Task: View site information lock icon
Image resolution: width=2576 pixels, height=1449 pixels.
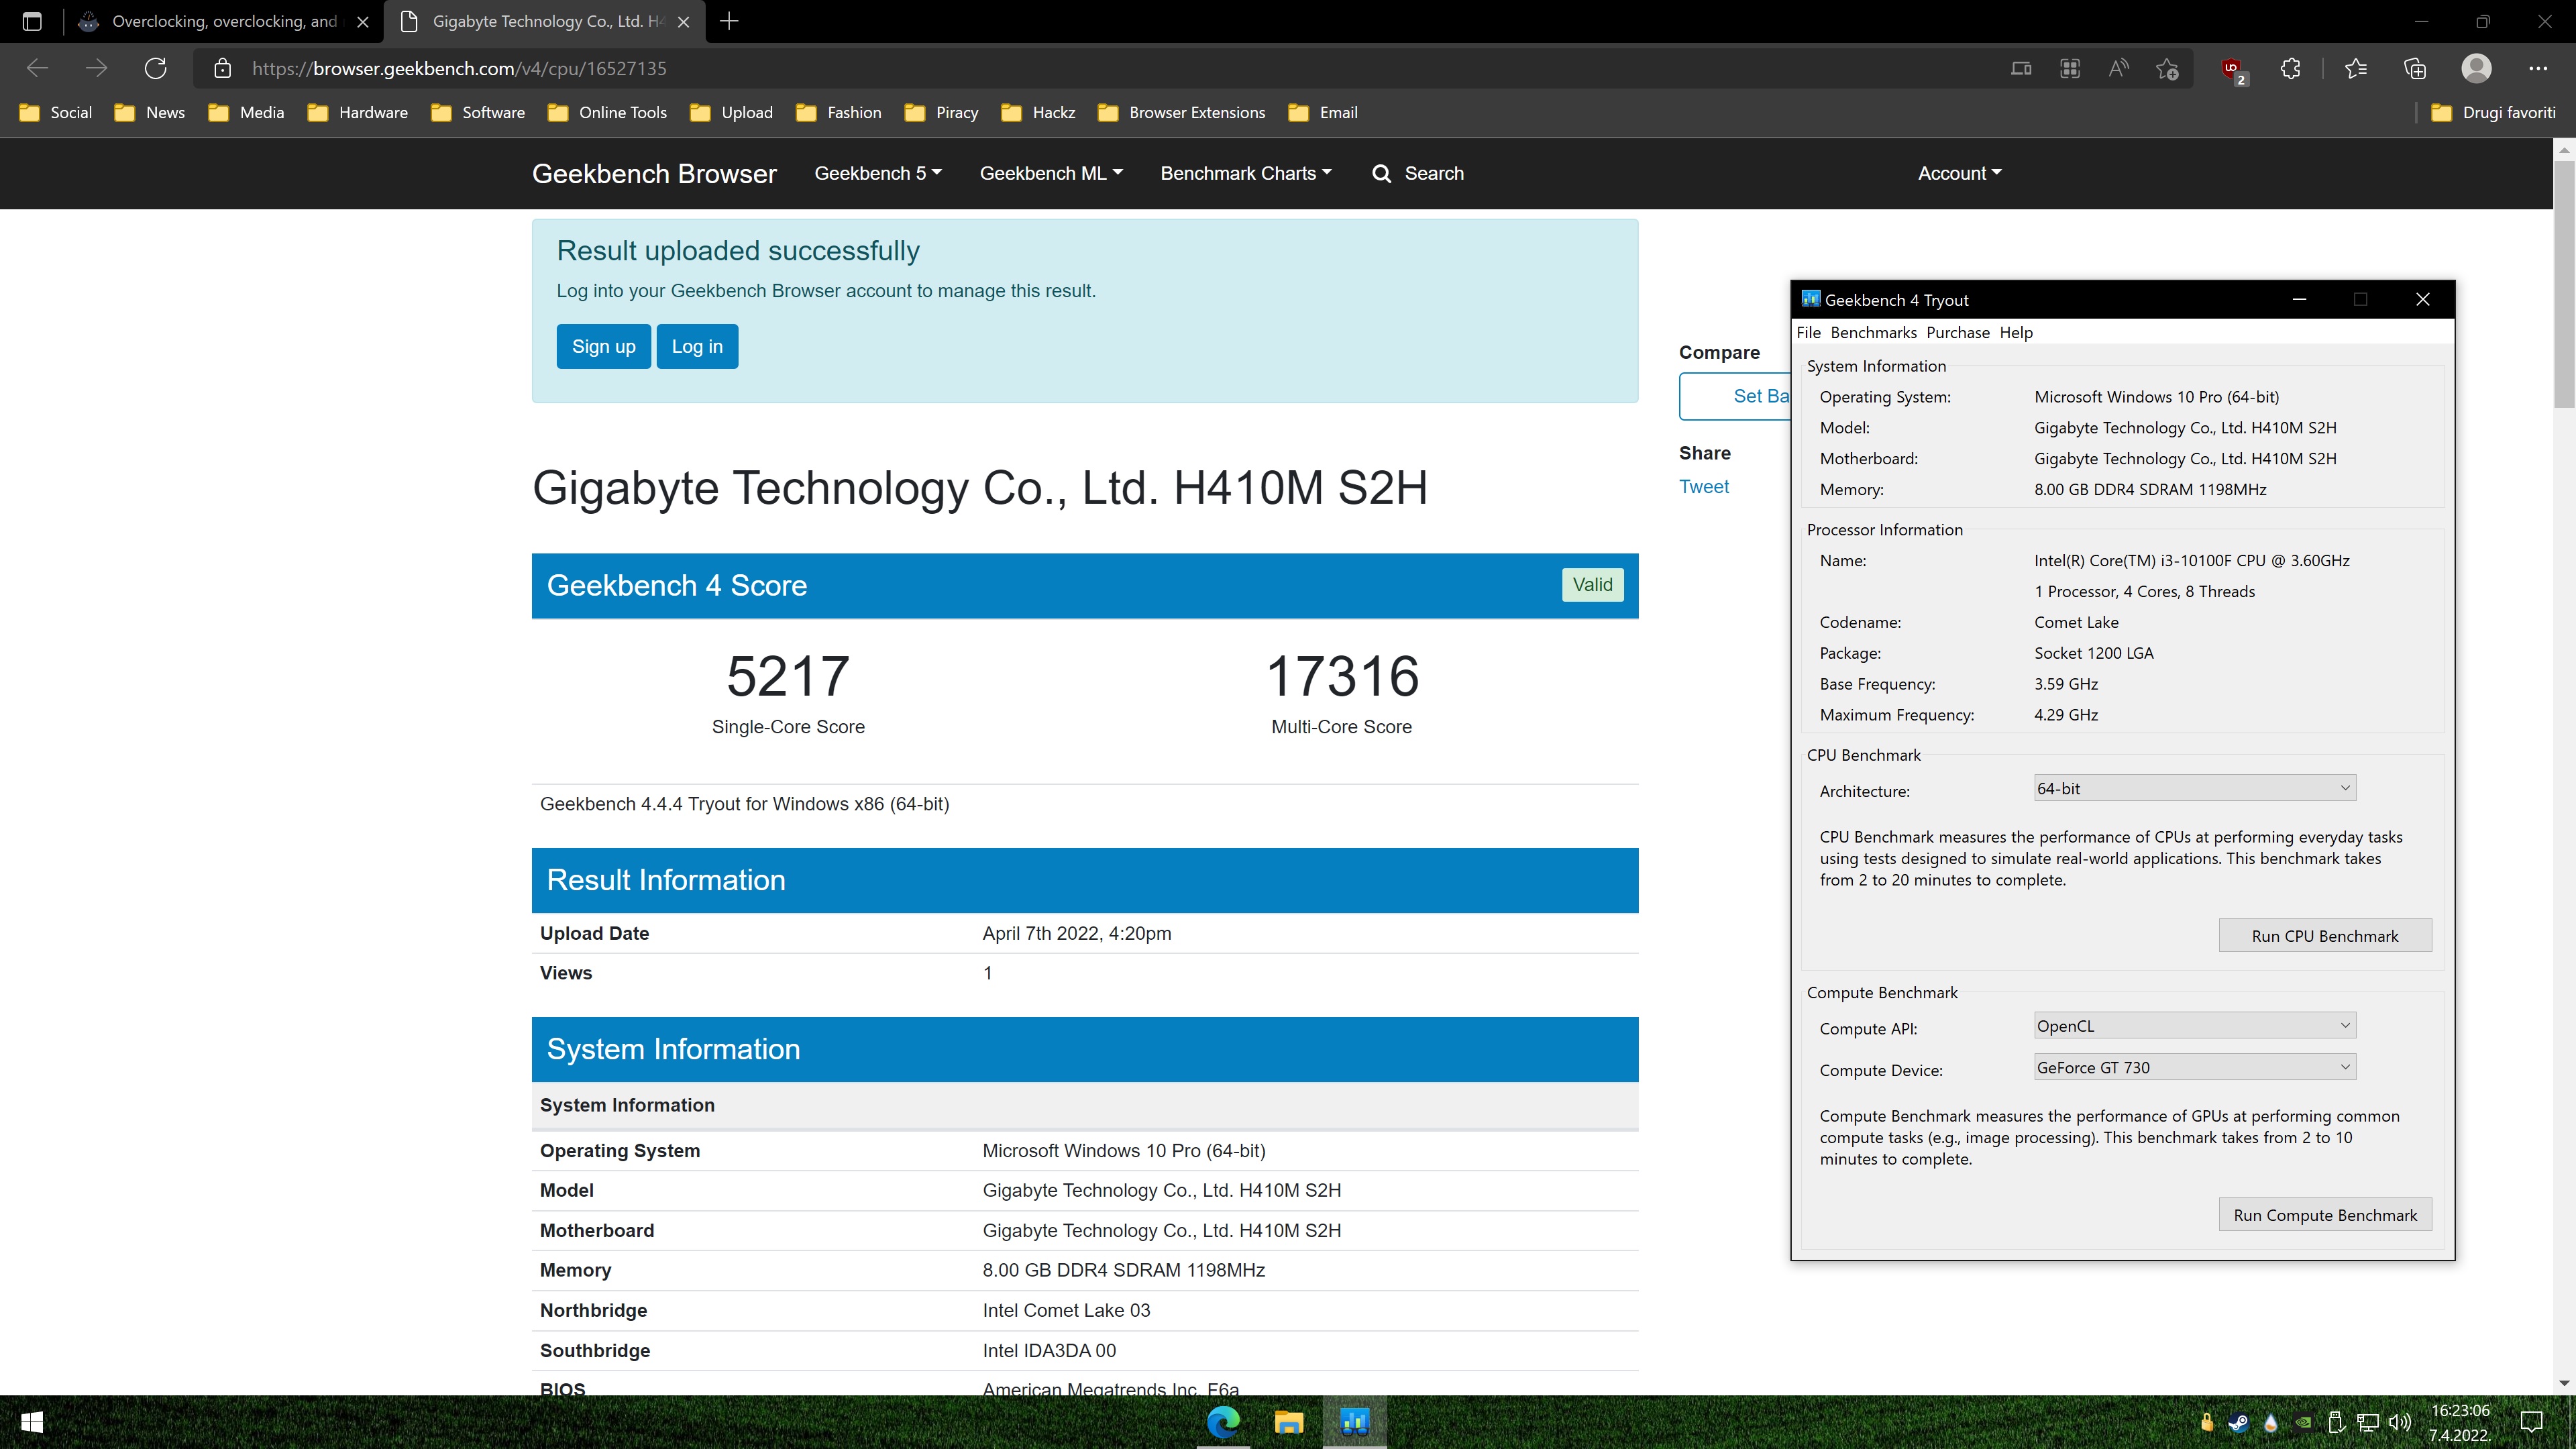Action: [222, 68]
